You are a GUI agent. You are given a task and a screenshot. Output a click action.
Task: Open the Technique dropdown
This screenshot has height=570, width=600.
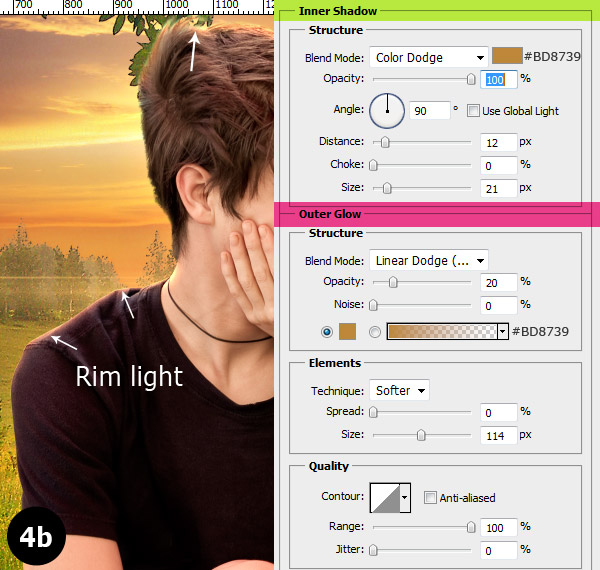pos(399,391)
